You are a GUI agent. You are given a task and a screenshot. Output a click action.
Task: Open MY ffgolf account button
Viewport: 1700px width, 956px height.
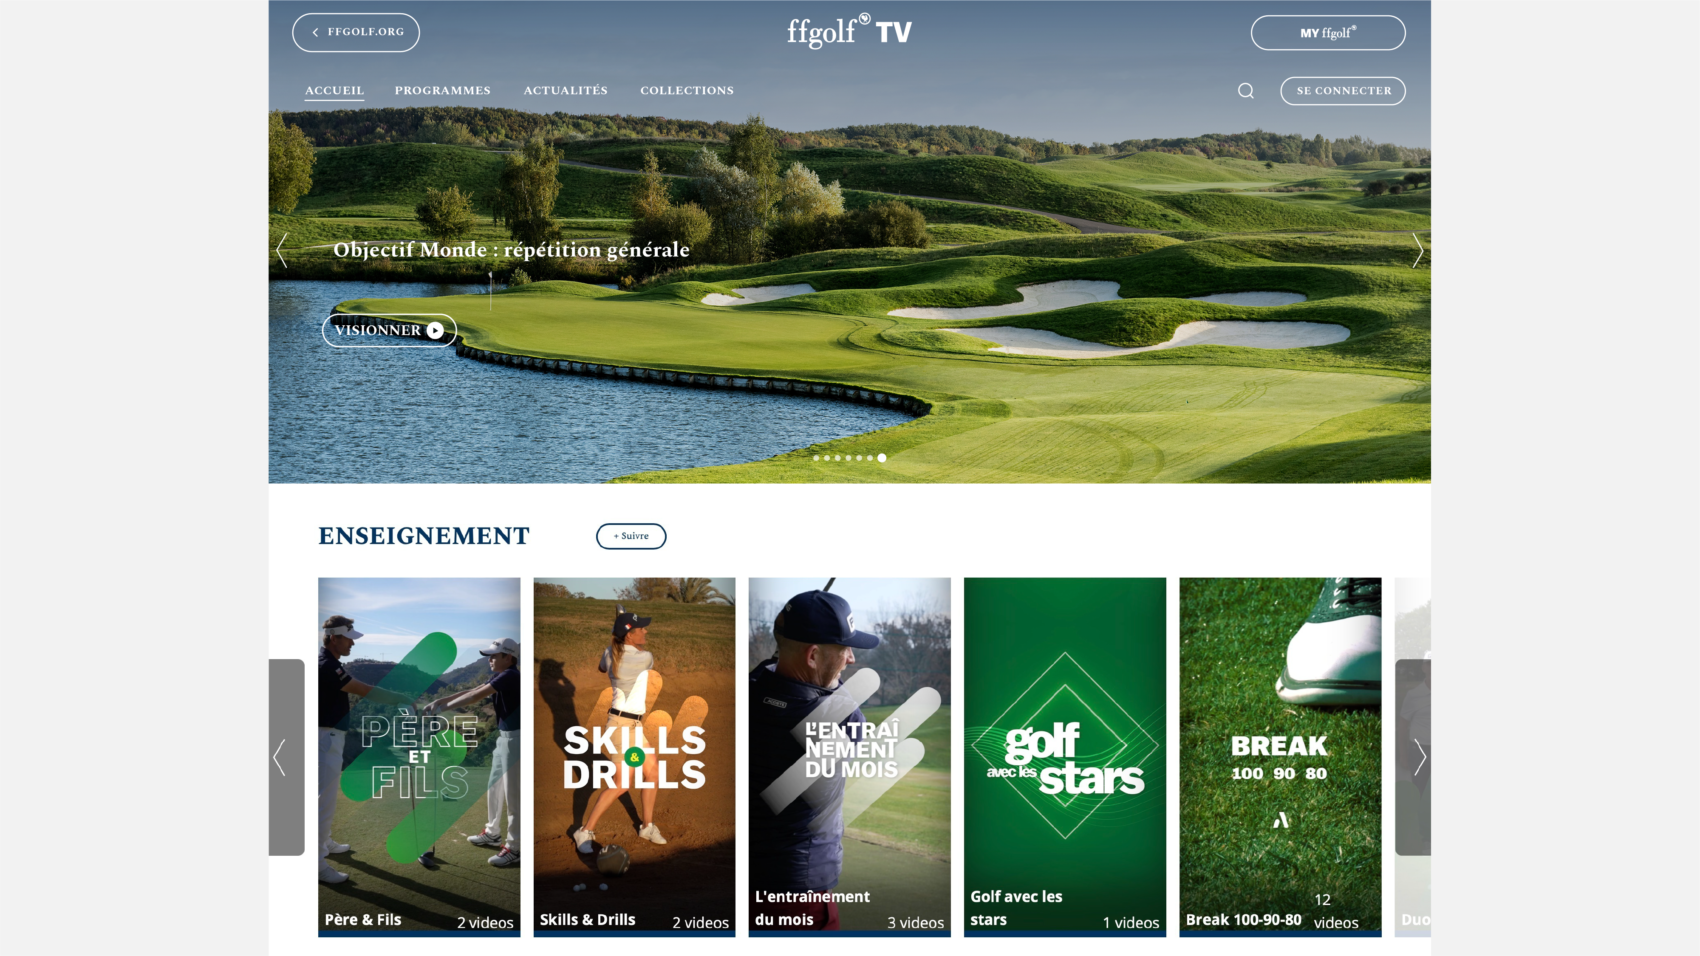pyautogui.click(x=1328, y=32)
